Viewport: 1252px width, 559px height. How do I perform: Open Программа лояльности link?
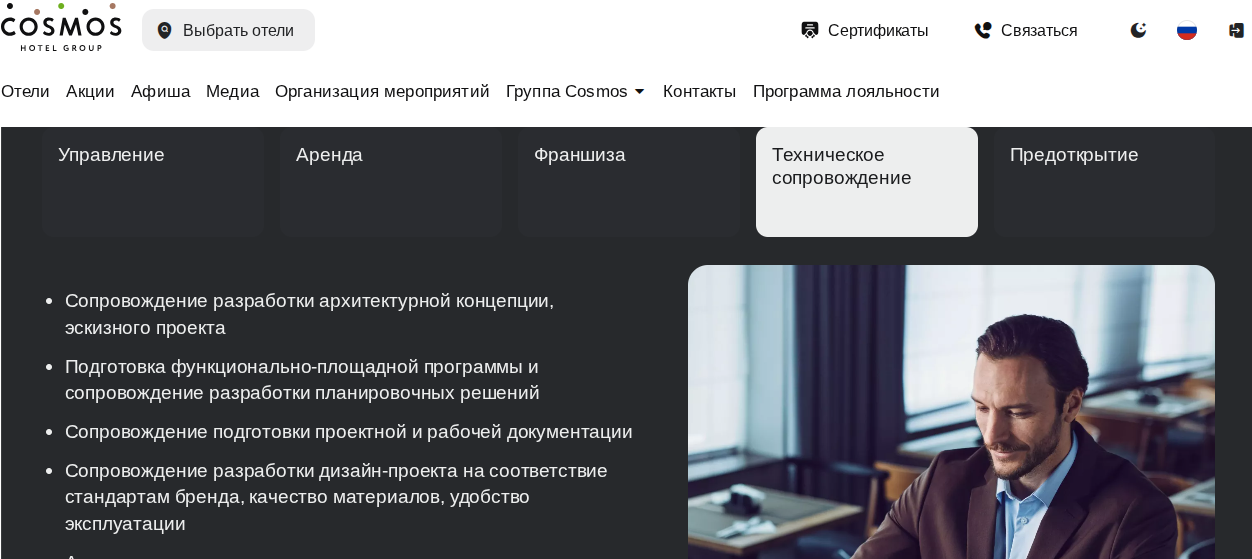click(x=846, y=91)
